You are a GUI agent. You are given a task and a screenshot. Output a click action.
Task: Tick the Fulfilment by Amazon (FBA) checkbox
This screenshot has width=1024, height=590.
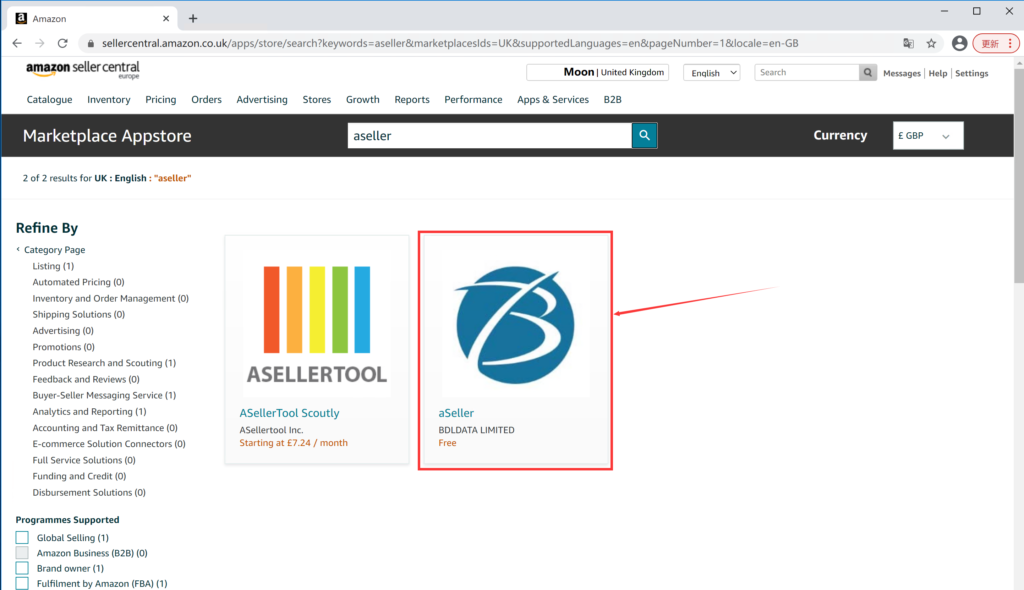tap(22, 583)
